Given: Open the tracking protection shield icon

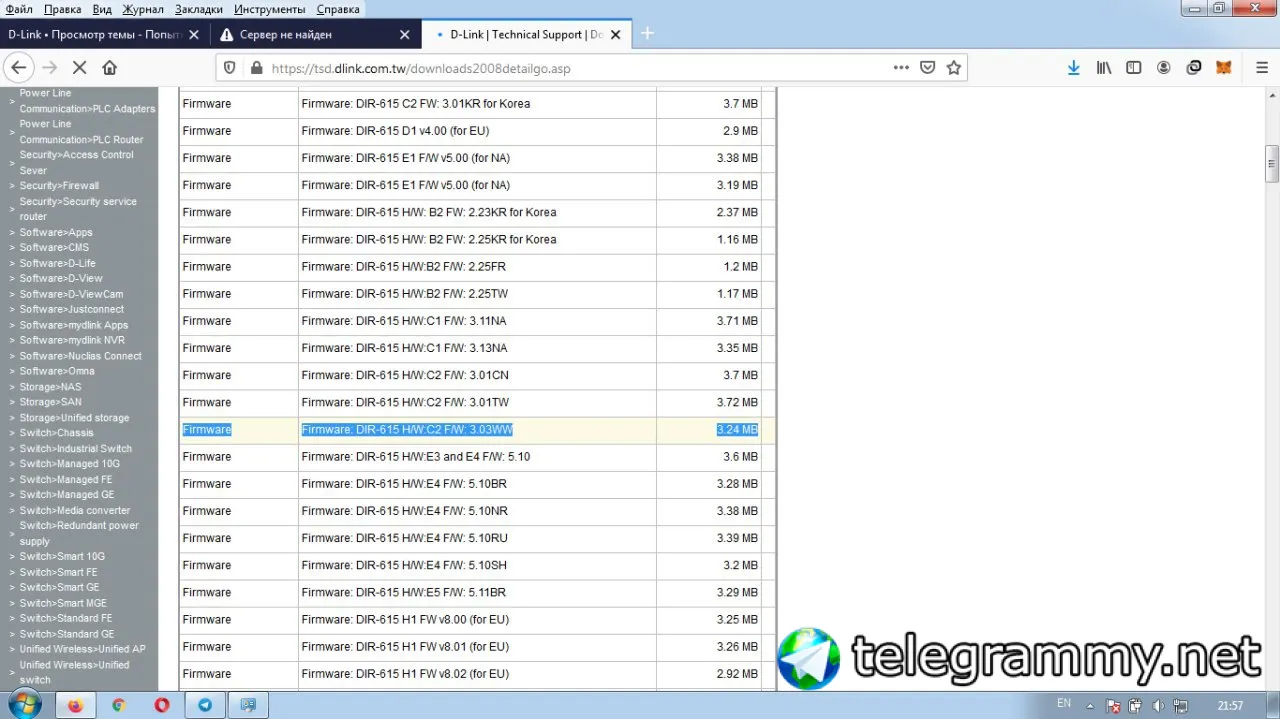Looking at the screenshot, I should tap(230, 68).
